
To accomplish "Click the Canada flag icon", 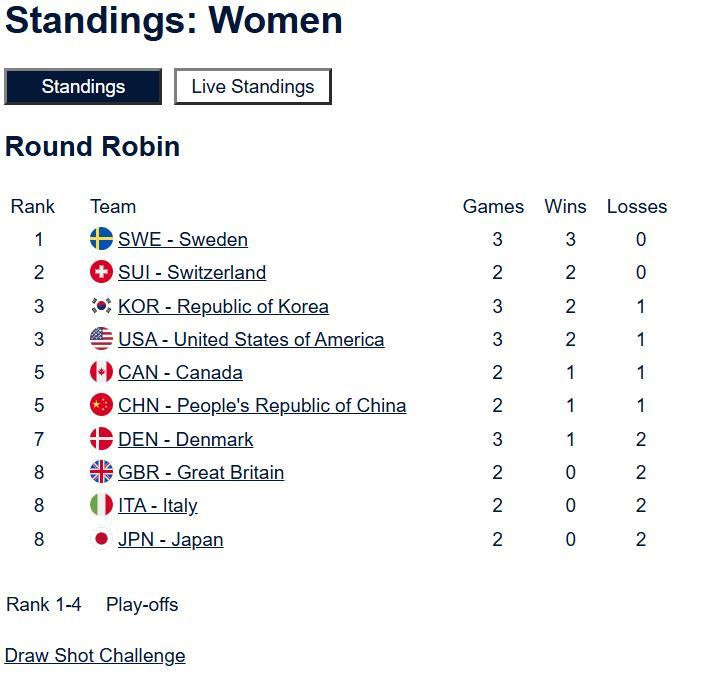I will [101, 372].
